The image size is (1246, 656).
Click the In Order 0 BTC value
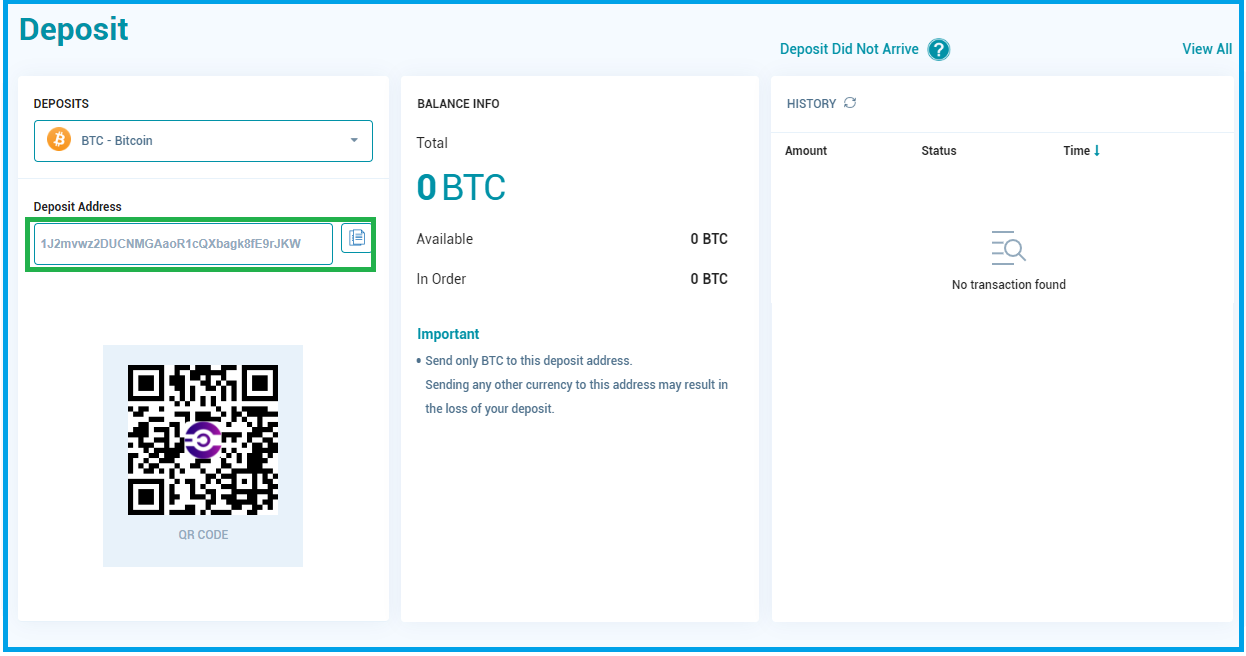pos(709,279)
